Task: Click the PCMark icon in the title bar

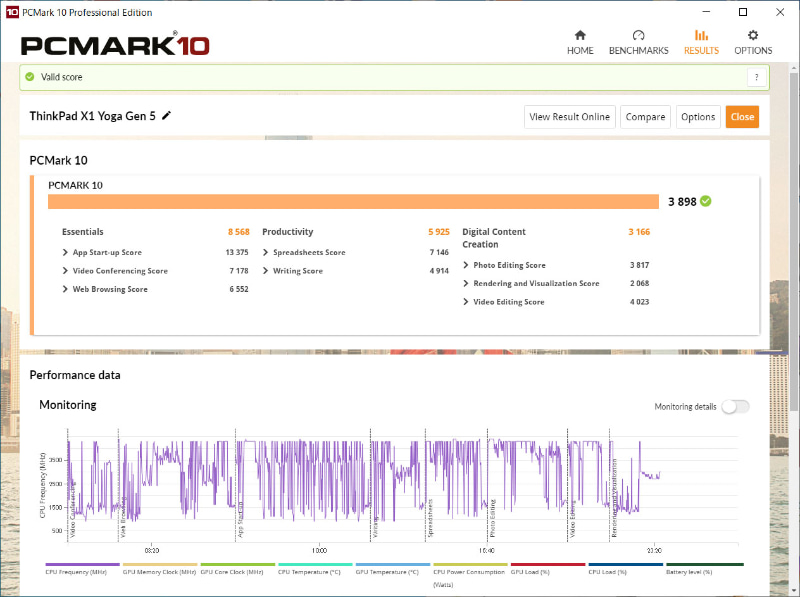Action: click(x=13, y=12)
